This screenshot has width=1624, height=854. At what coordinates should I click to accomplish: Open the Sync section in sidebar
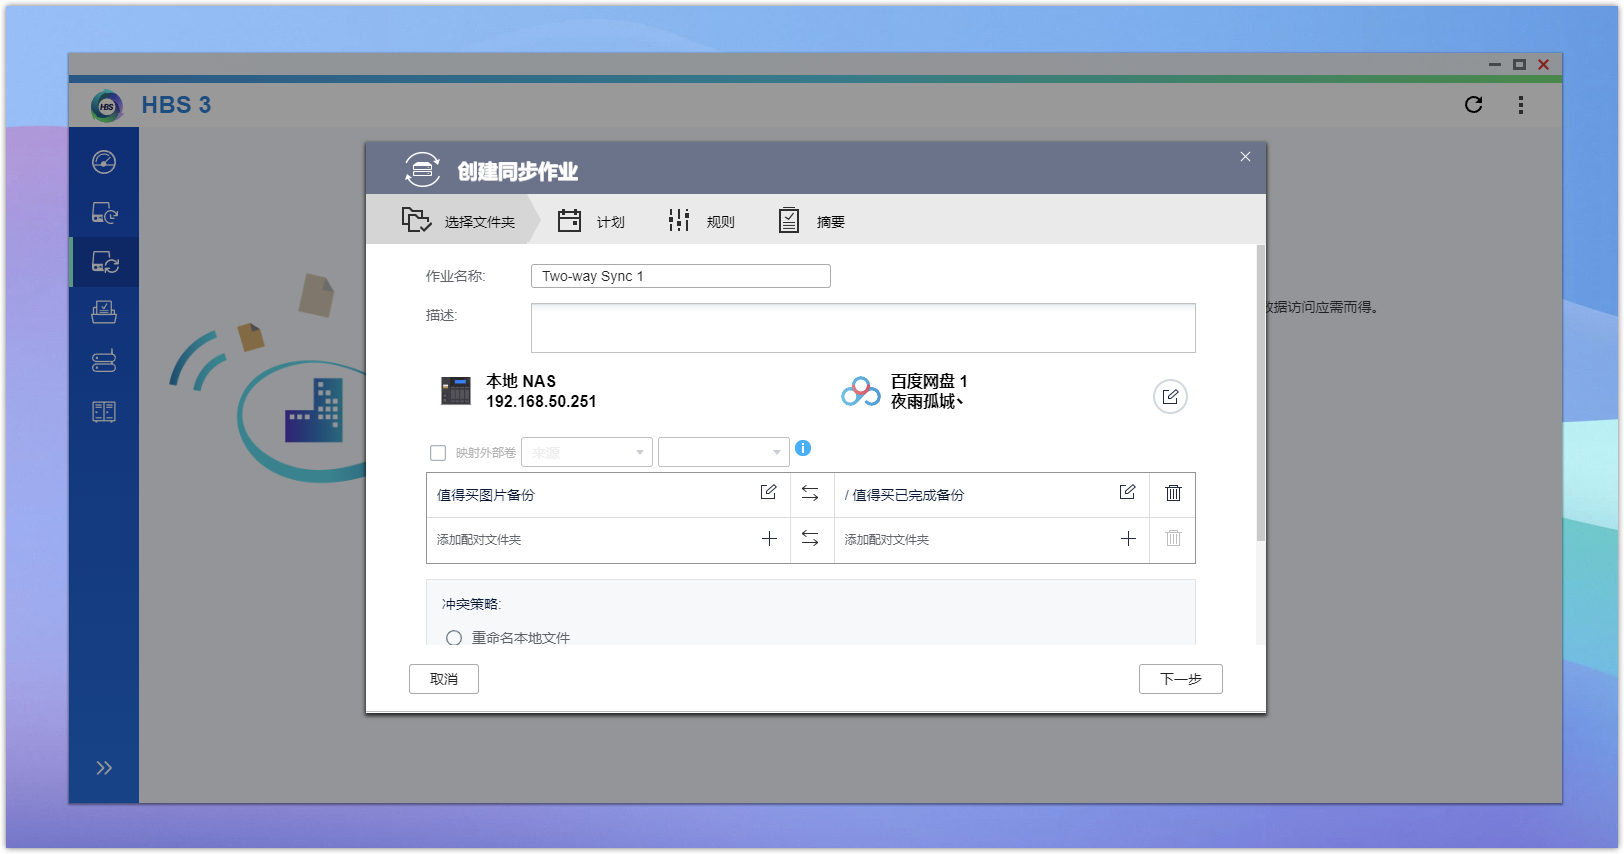click(x=105, y=262)
